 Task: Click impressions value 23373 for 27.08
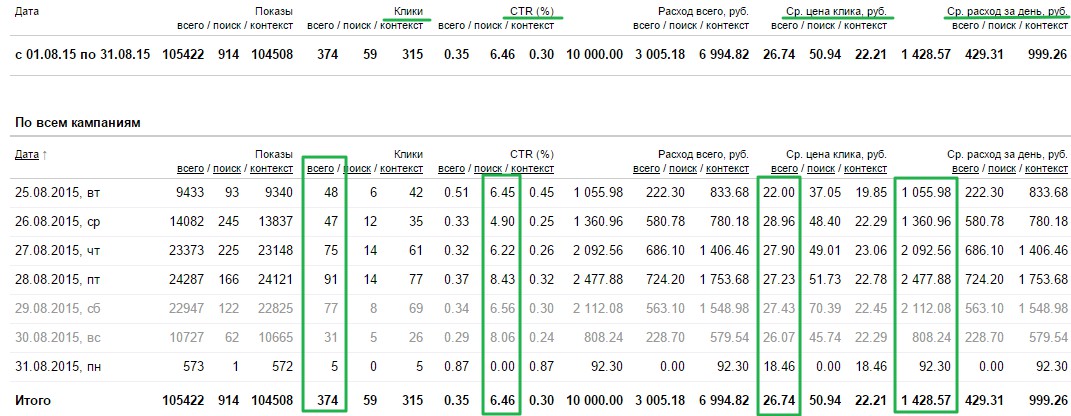pyautogui.click(x=187, y=251)
